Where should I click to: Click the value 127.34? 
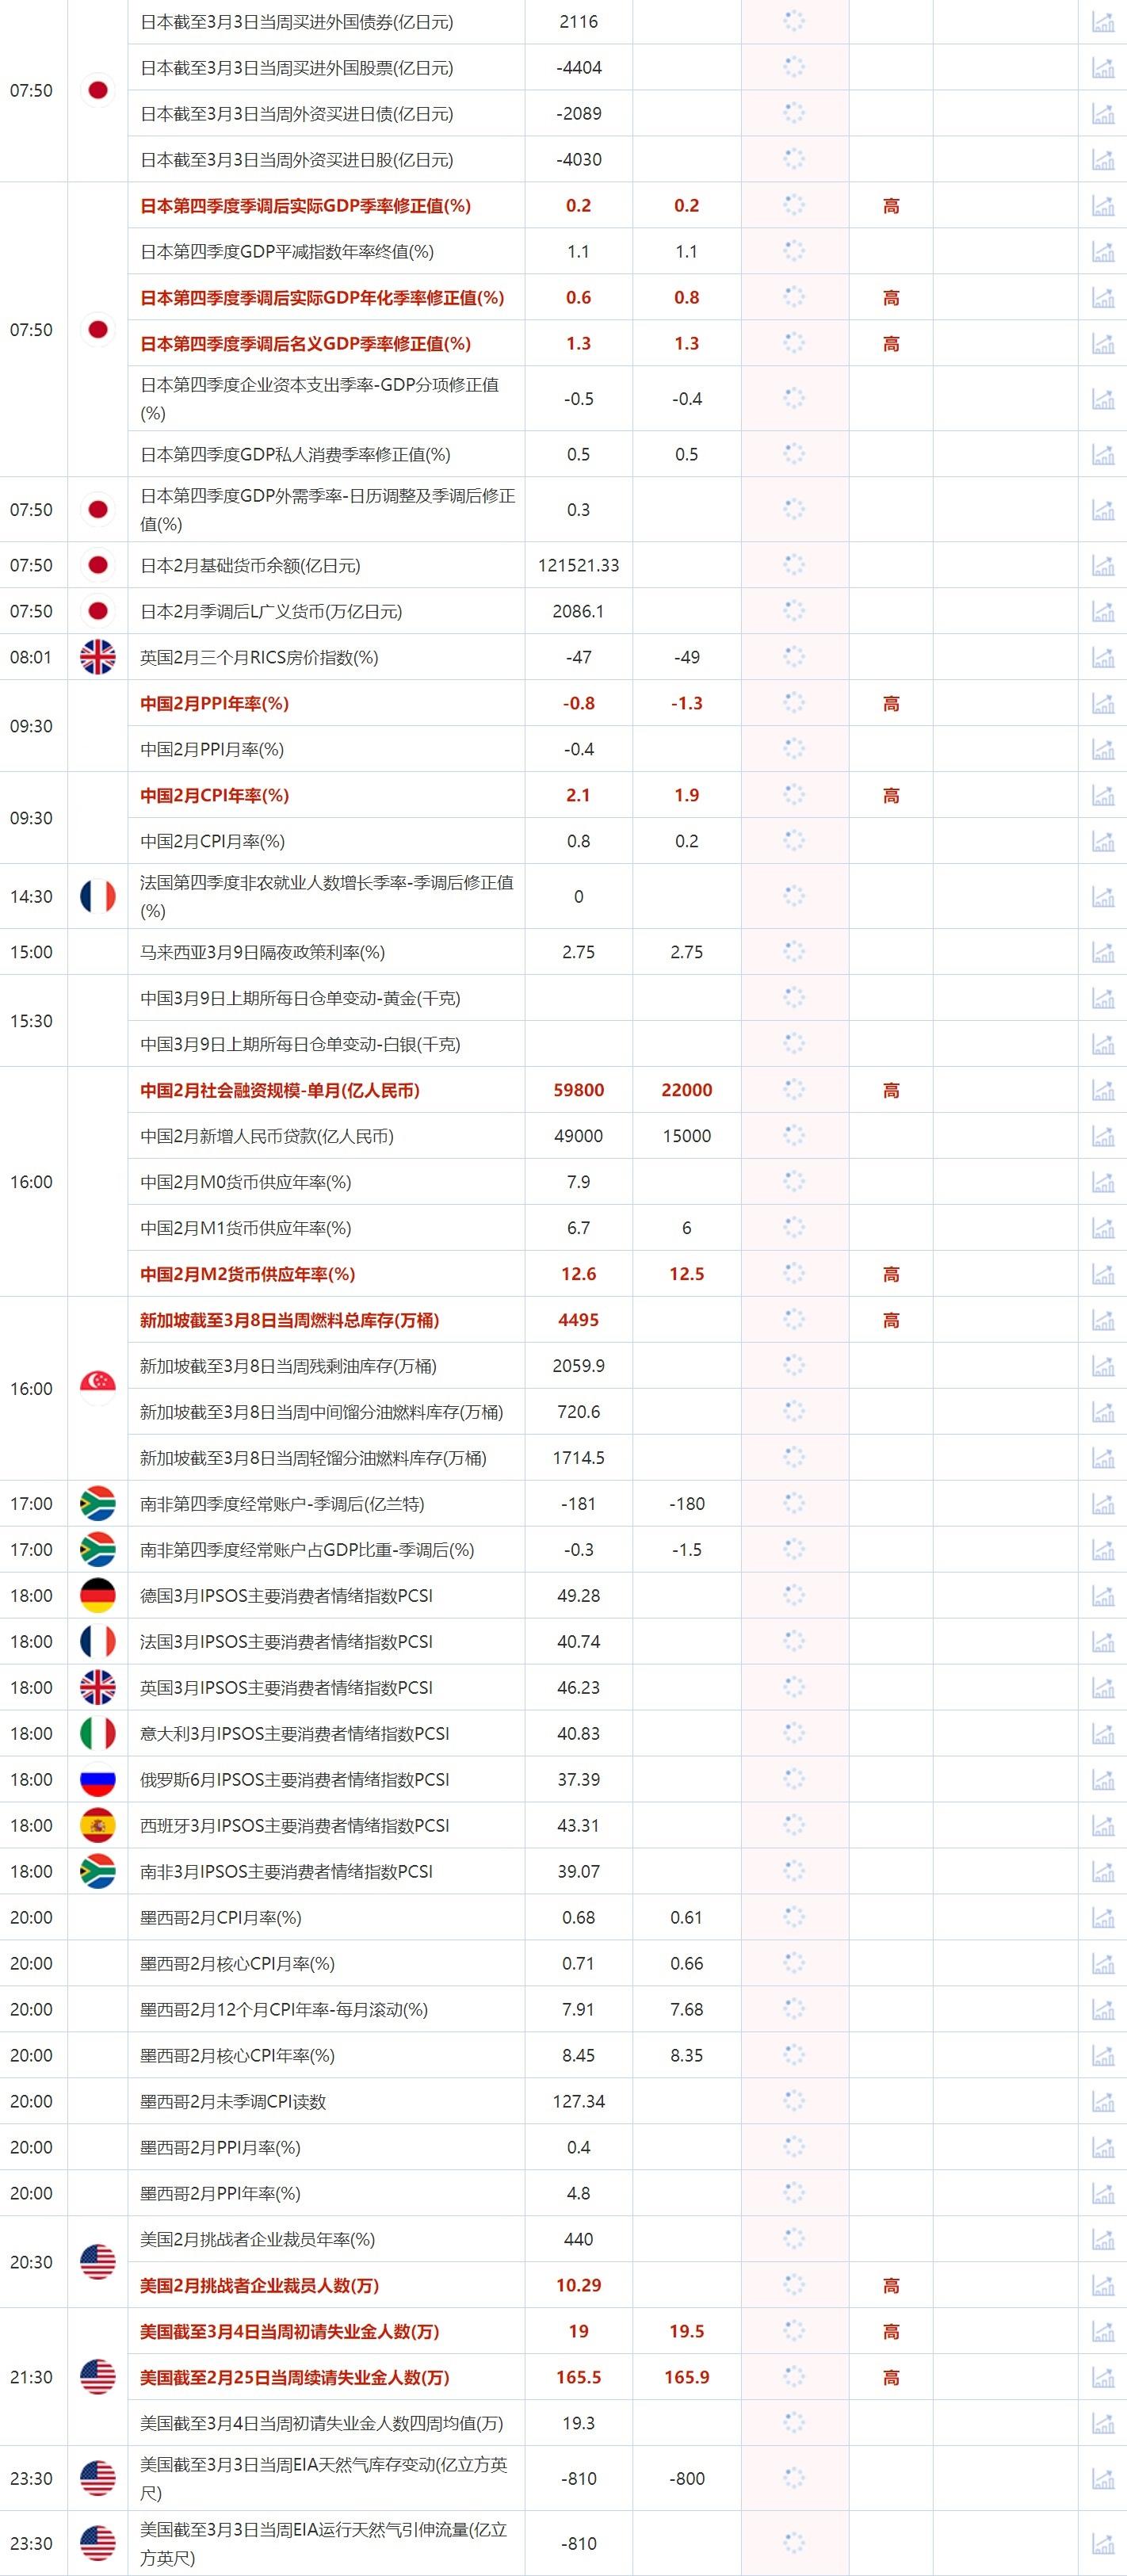pyautogui.click(x=579, y=2102)
